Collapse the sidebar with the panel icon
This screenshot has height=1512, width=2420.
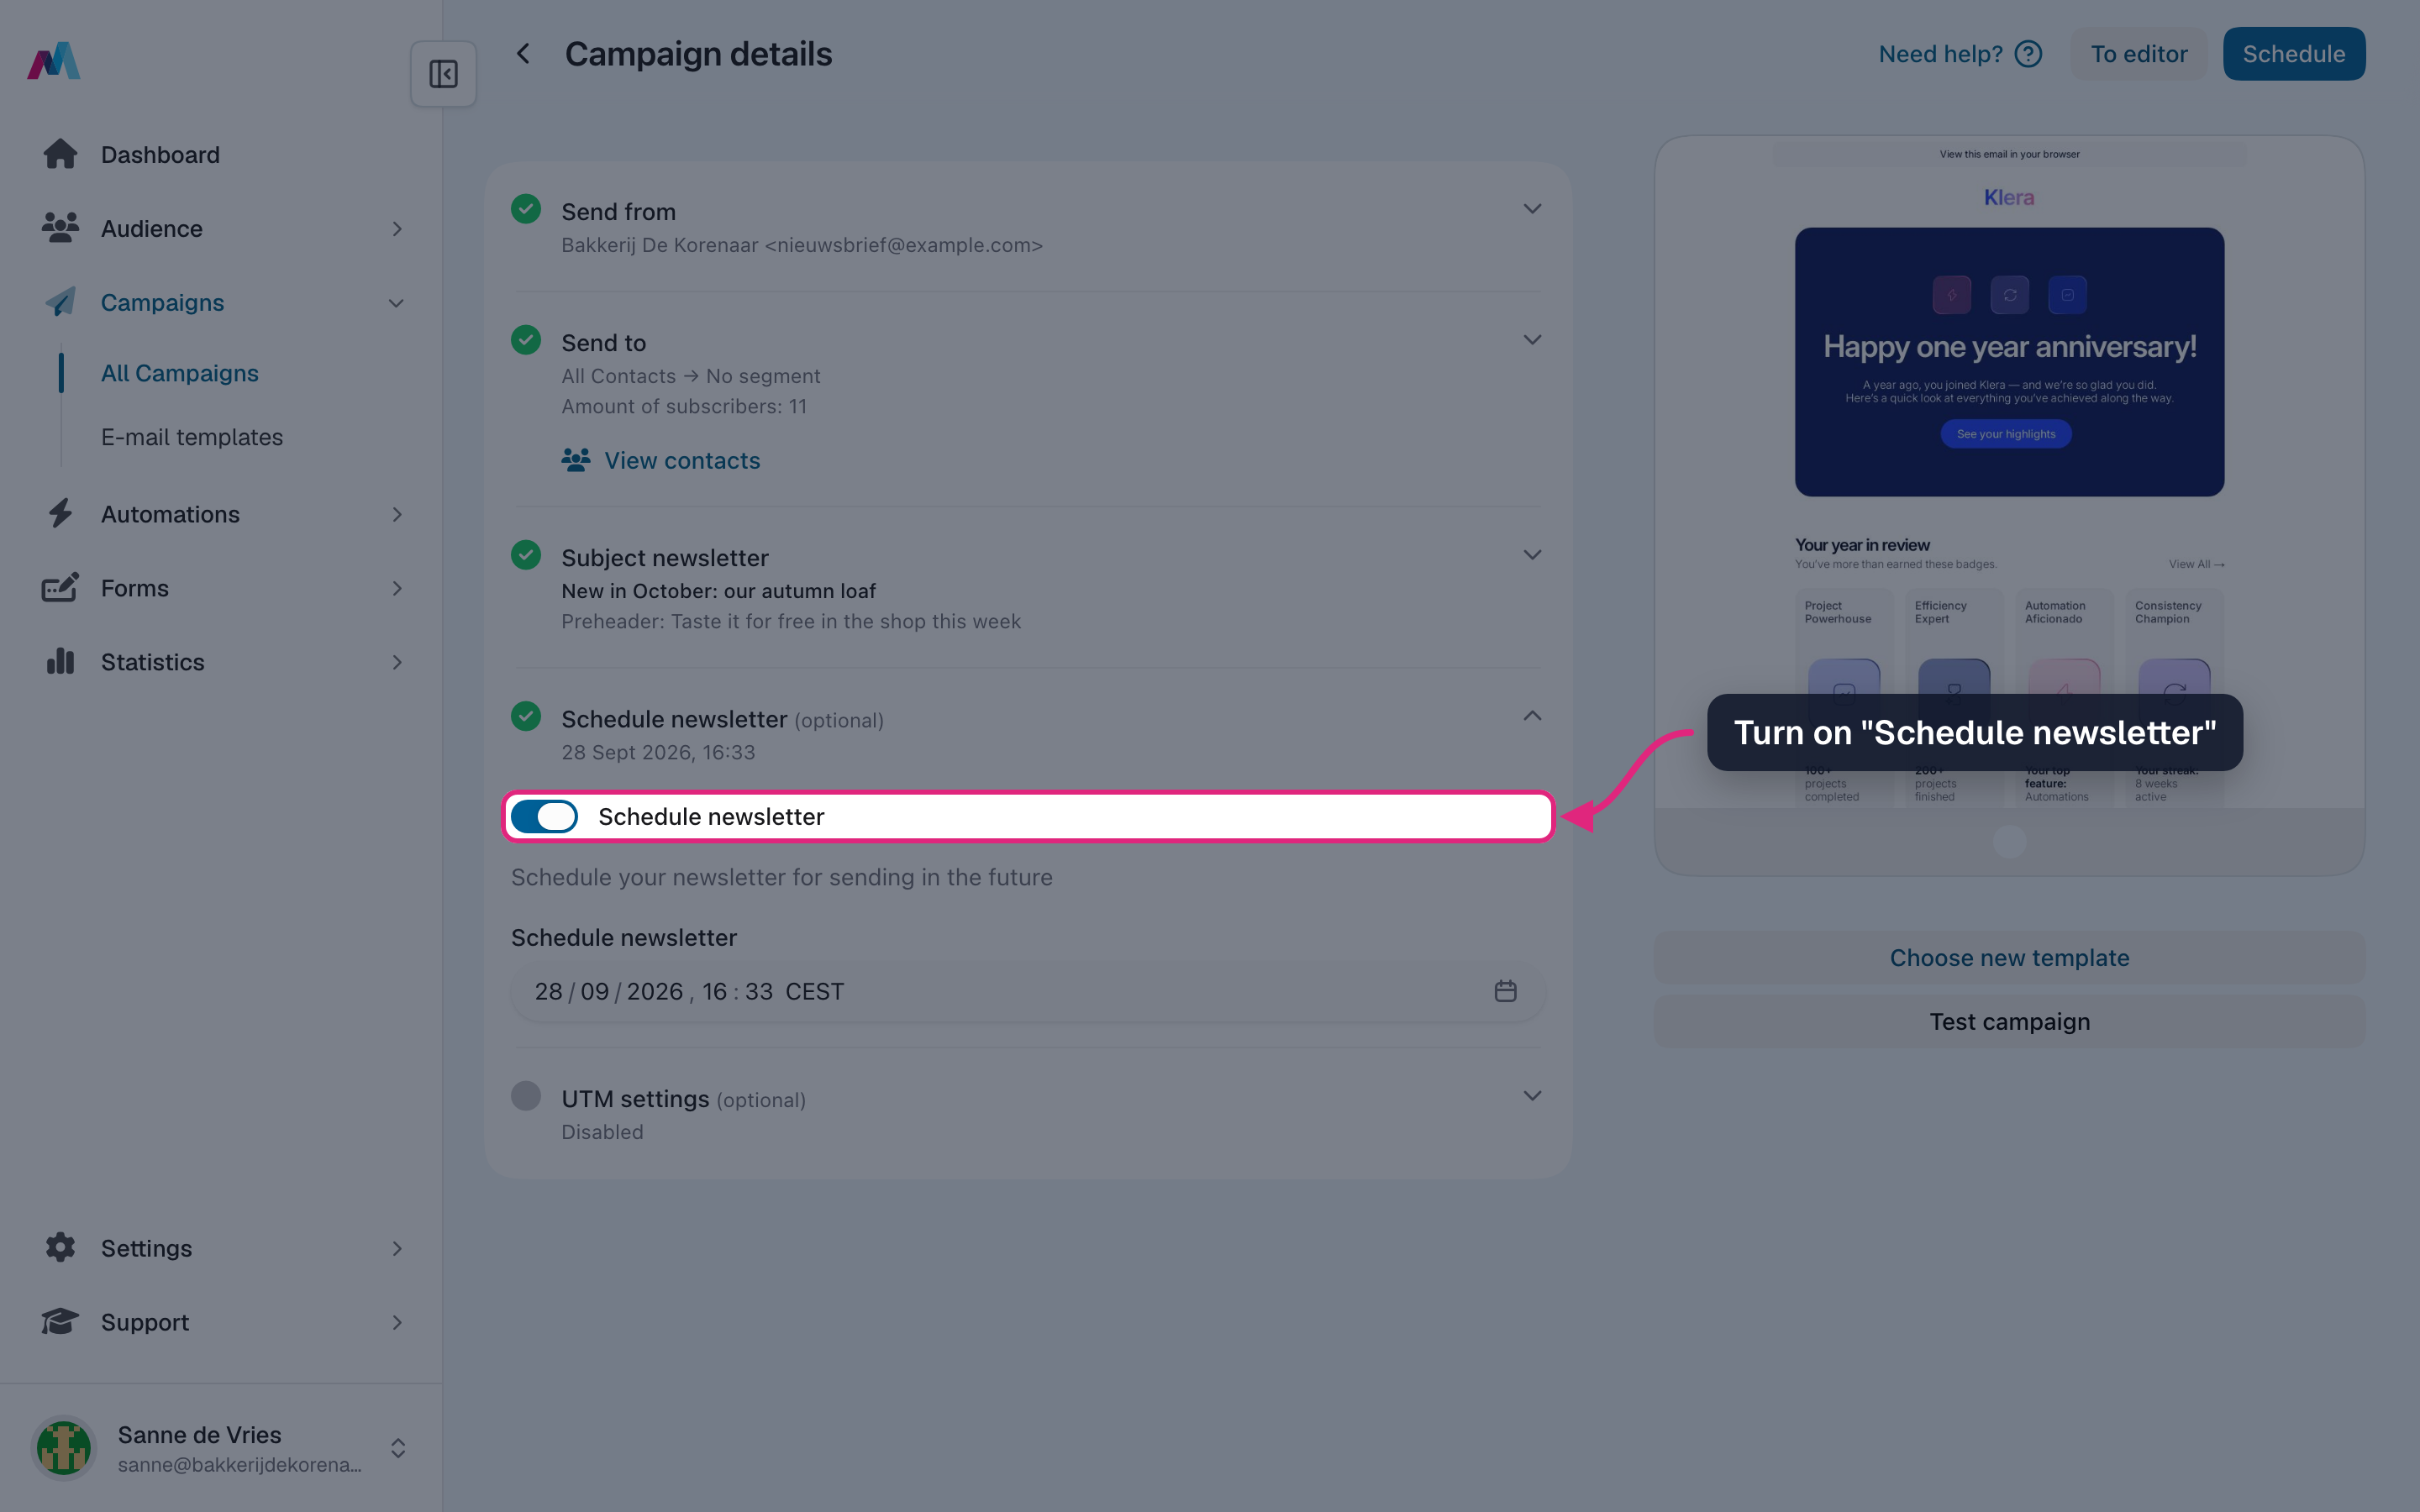point(443,74)
